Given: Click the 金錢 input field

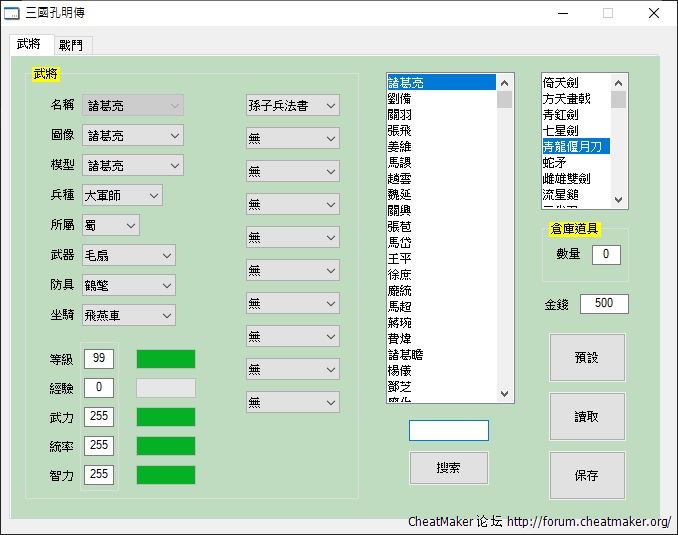Looking at the screenshot, I should pos(604,304).
